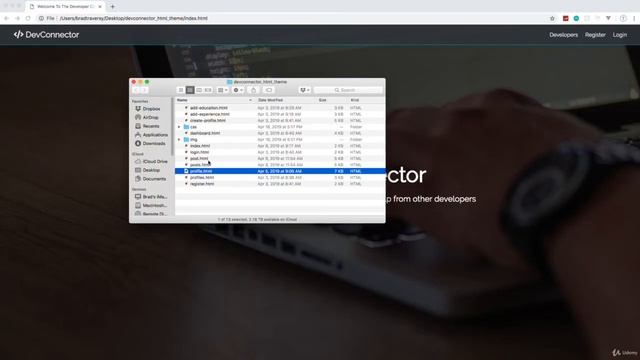Open iCloud Drive in Finder sidebar
Screen dimensions: 640x360
tap(151, 162)
